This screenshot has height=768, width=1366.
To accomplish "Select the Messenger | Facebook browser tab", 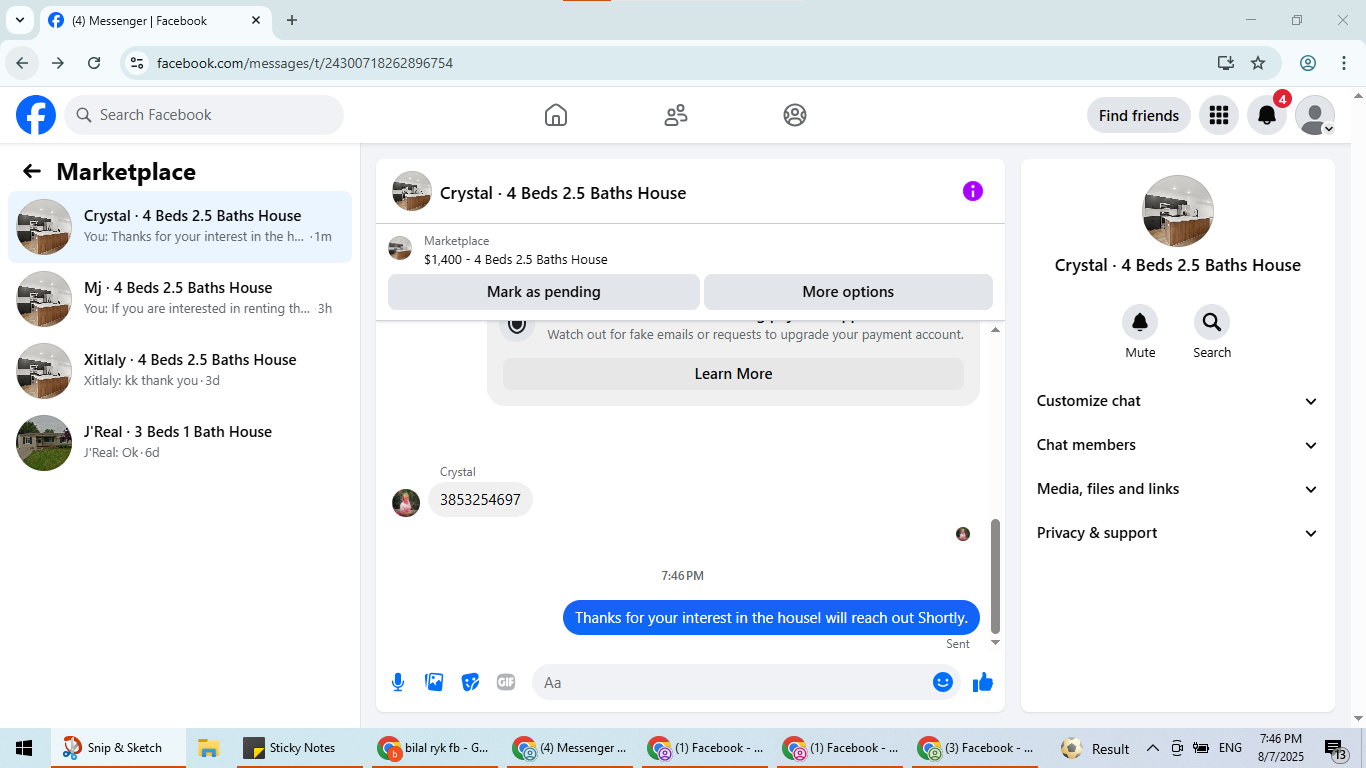I will [154, 20].
